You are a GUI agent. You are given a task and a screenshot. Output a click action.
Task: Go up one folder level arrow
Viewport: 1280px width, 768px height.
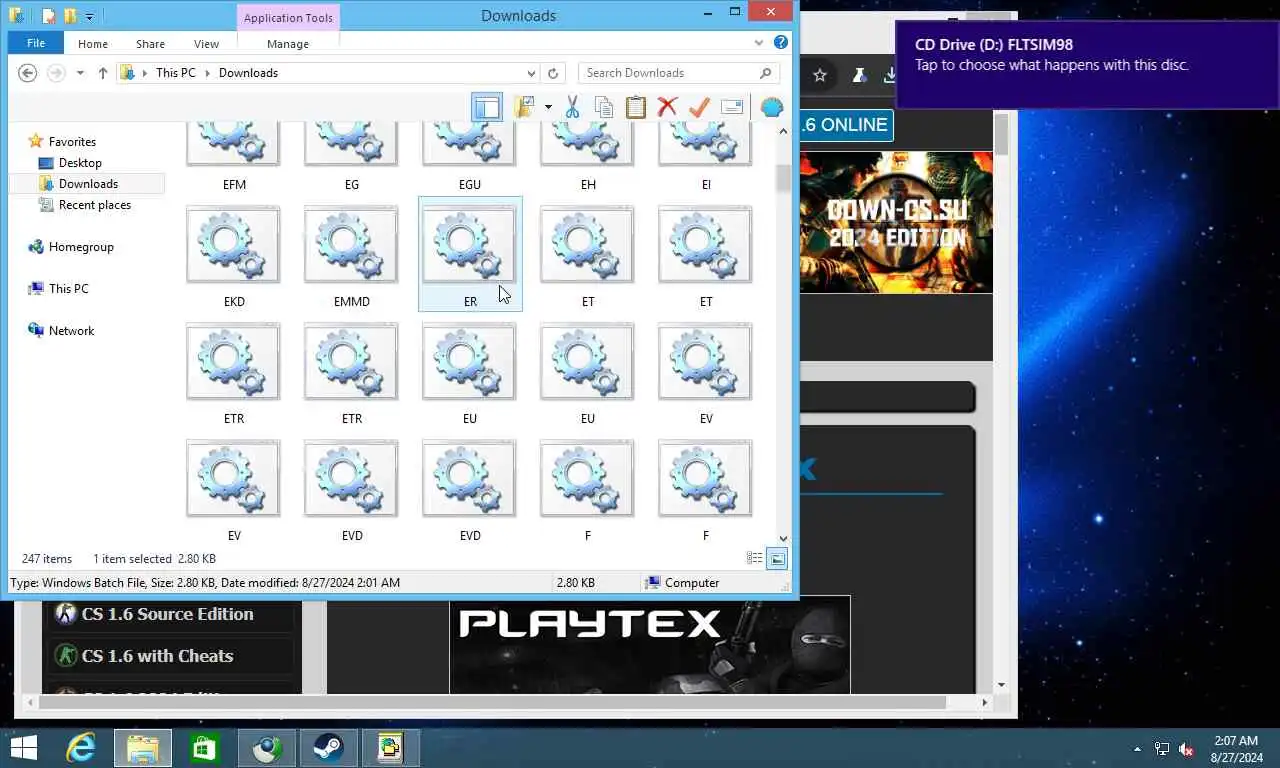click(103, 73)
